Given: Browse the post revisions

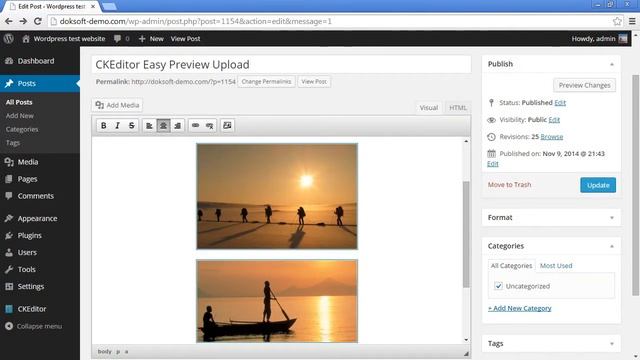Looking at the screenshot, I should (552, 137).
